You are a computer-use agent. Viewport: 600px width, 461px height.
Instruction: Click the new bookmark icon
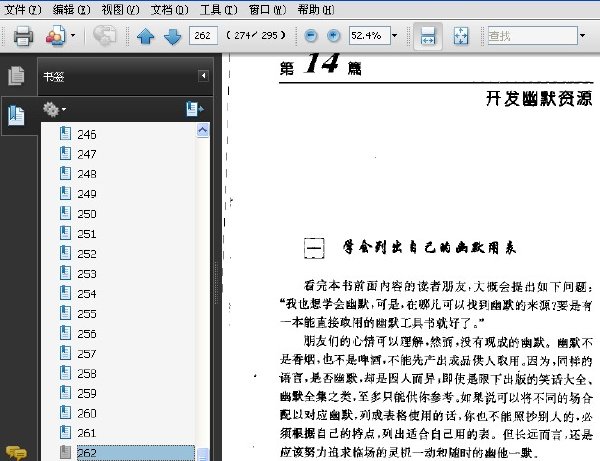194,109
